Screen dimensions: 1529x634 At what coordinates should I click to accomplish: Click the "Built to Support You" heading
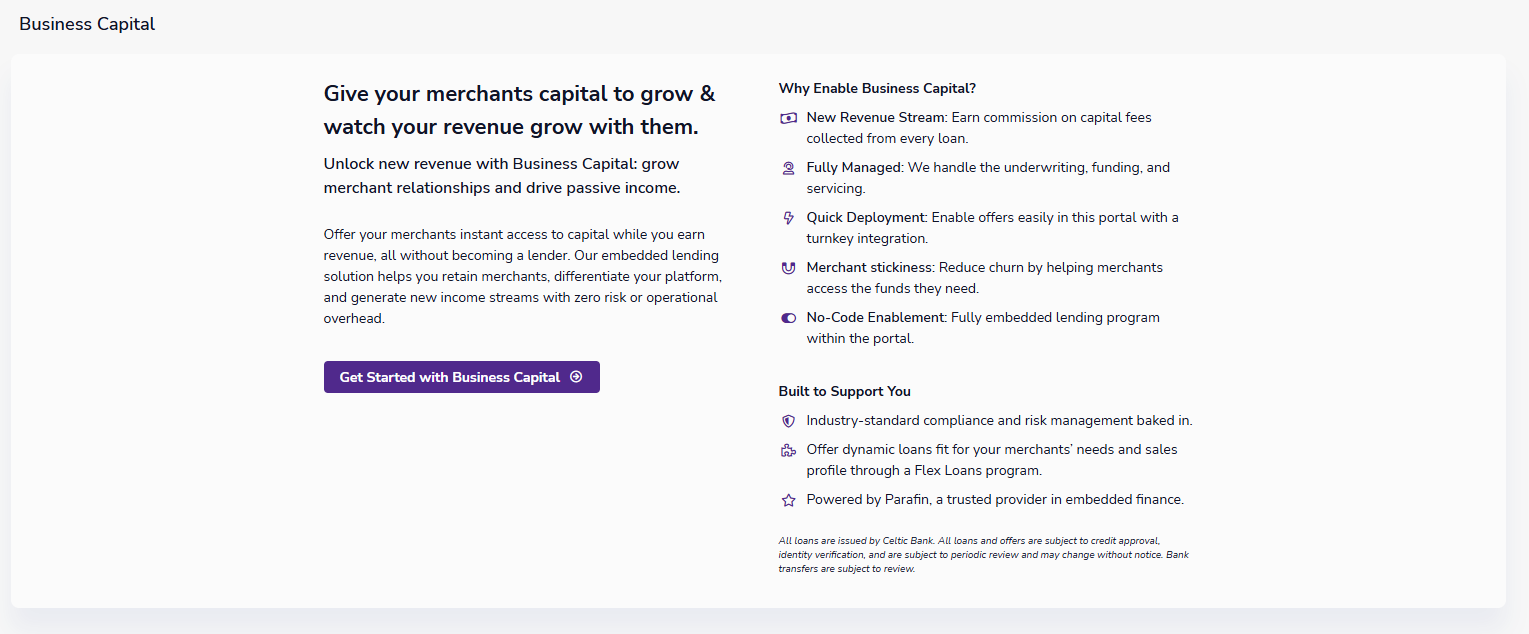[844, 391]
